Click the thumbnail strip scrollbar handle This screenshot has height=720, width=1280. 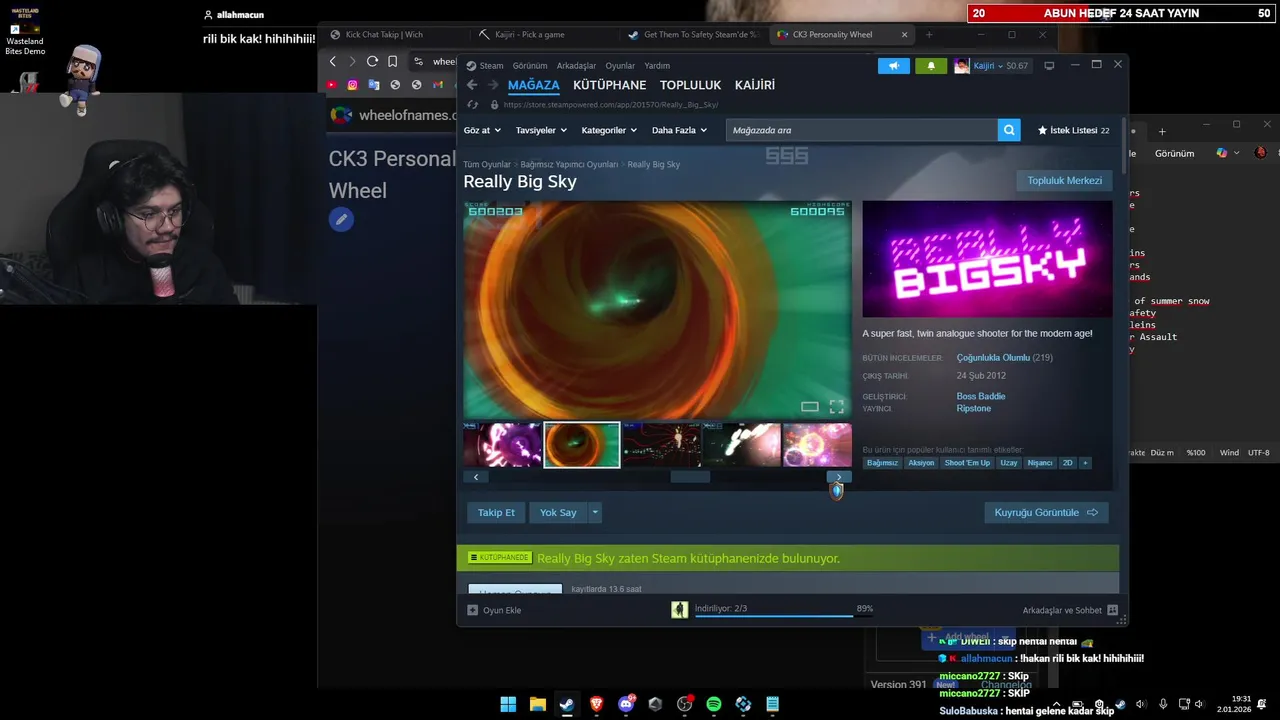(690, 477)
